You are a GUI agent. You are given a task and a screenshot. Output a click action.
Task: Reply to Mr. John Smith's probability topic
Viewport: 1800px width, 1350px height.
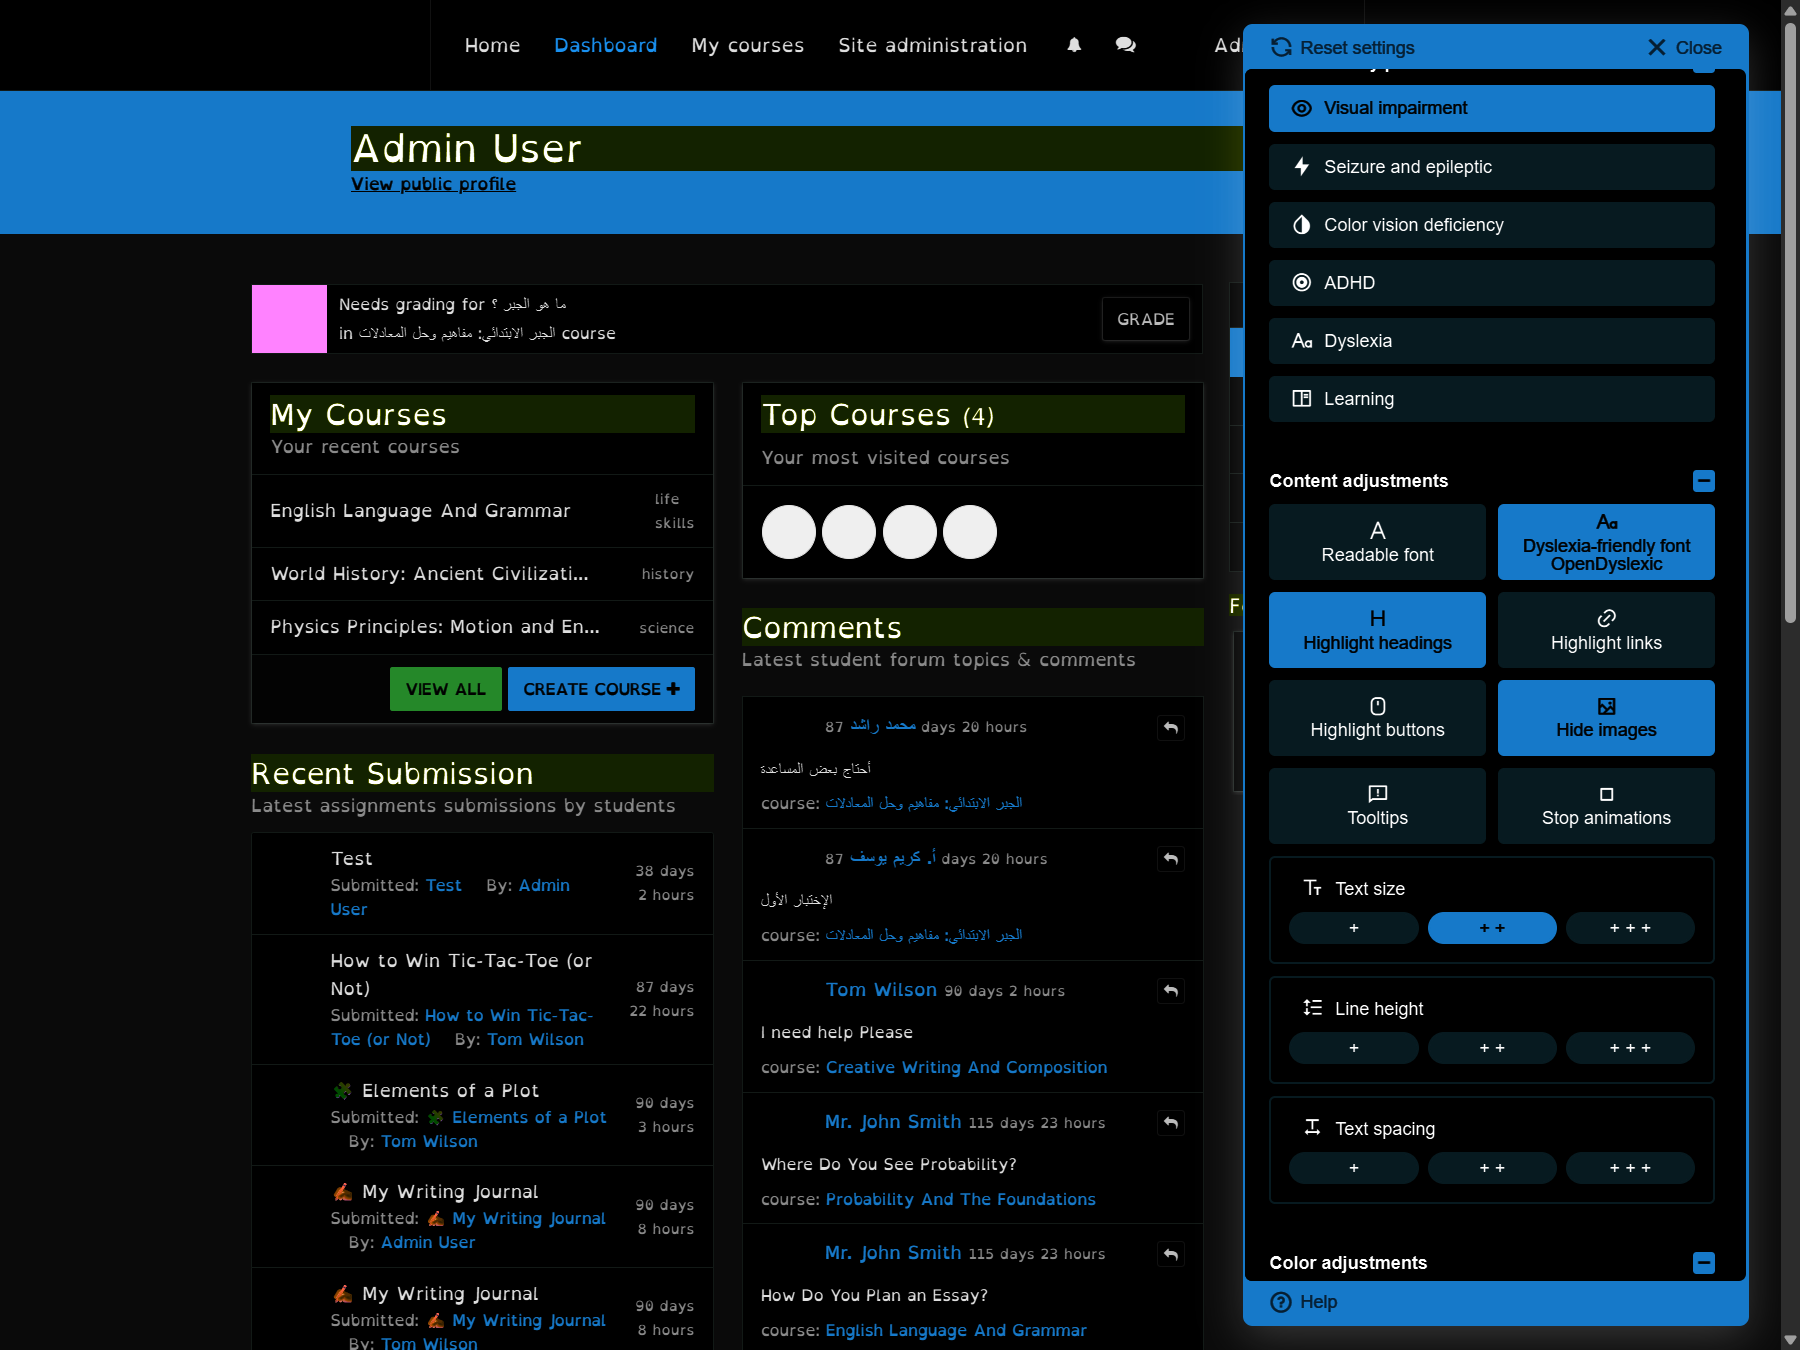[x=1169, y=1123]
